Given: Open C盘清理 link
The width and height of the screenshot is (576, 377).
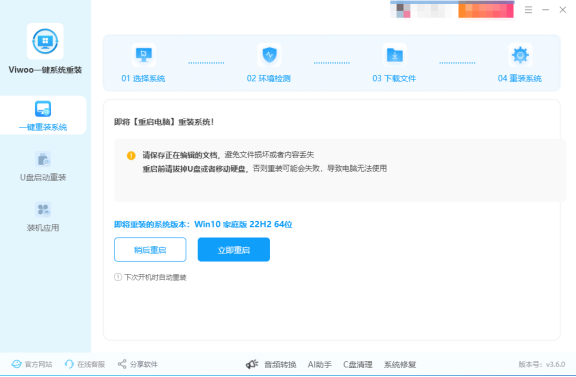Looking at the screenshot, I should tap(358, 365).
